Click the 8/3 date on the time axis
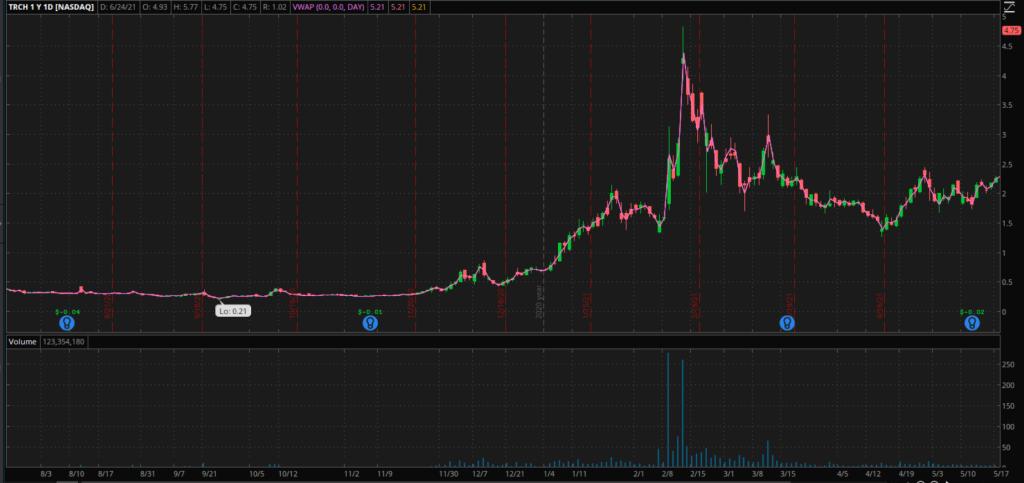This screenshot has height=483, width=1024. (44, 475)
